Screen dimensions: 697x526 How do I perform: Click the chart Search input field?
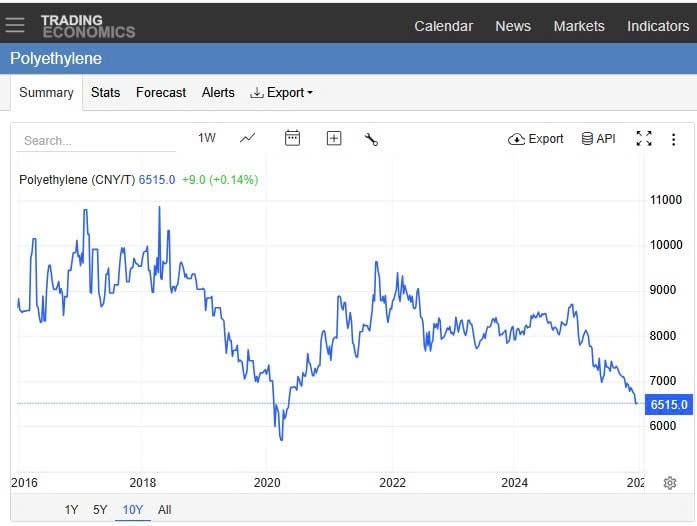coord(95,141)
